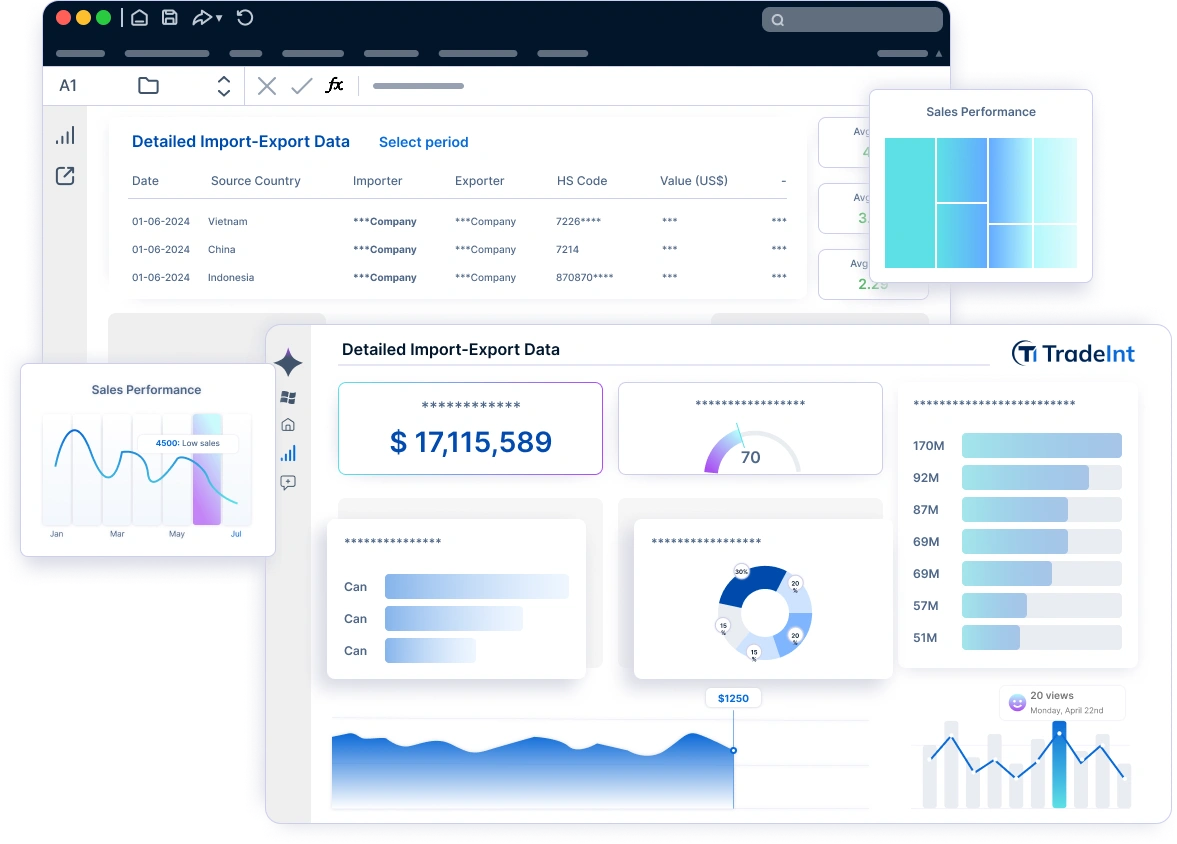Click the sparkle star icon in dashboard sidebar
This screenshot has height=844, width=1177.
click(288, 363)
